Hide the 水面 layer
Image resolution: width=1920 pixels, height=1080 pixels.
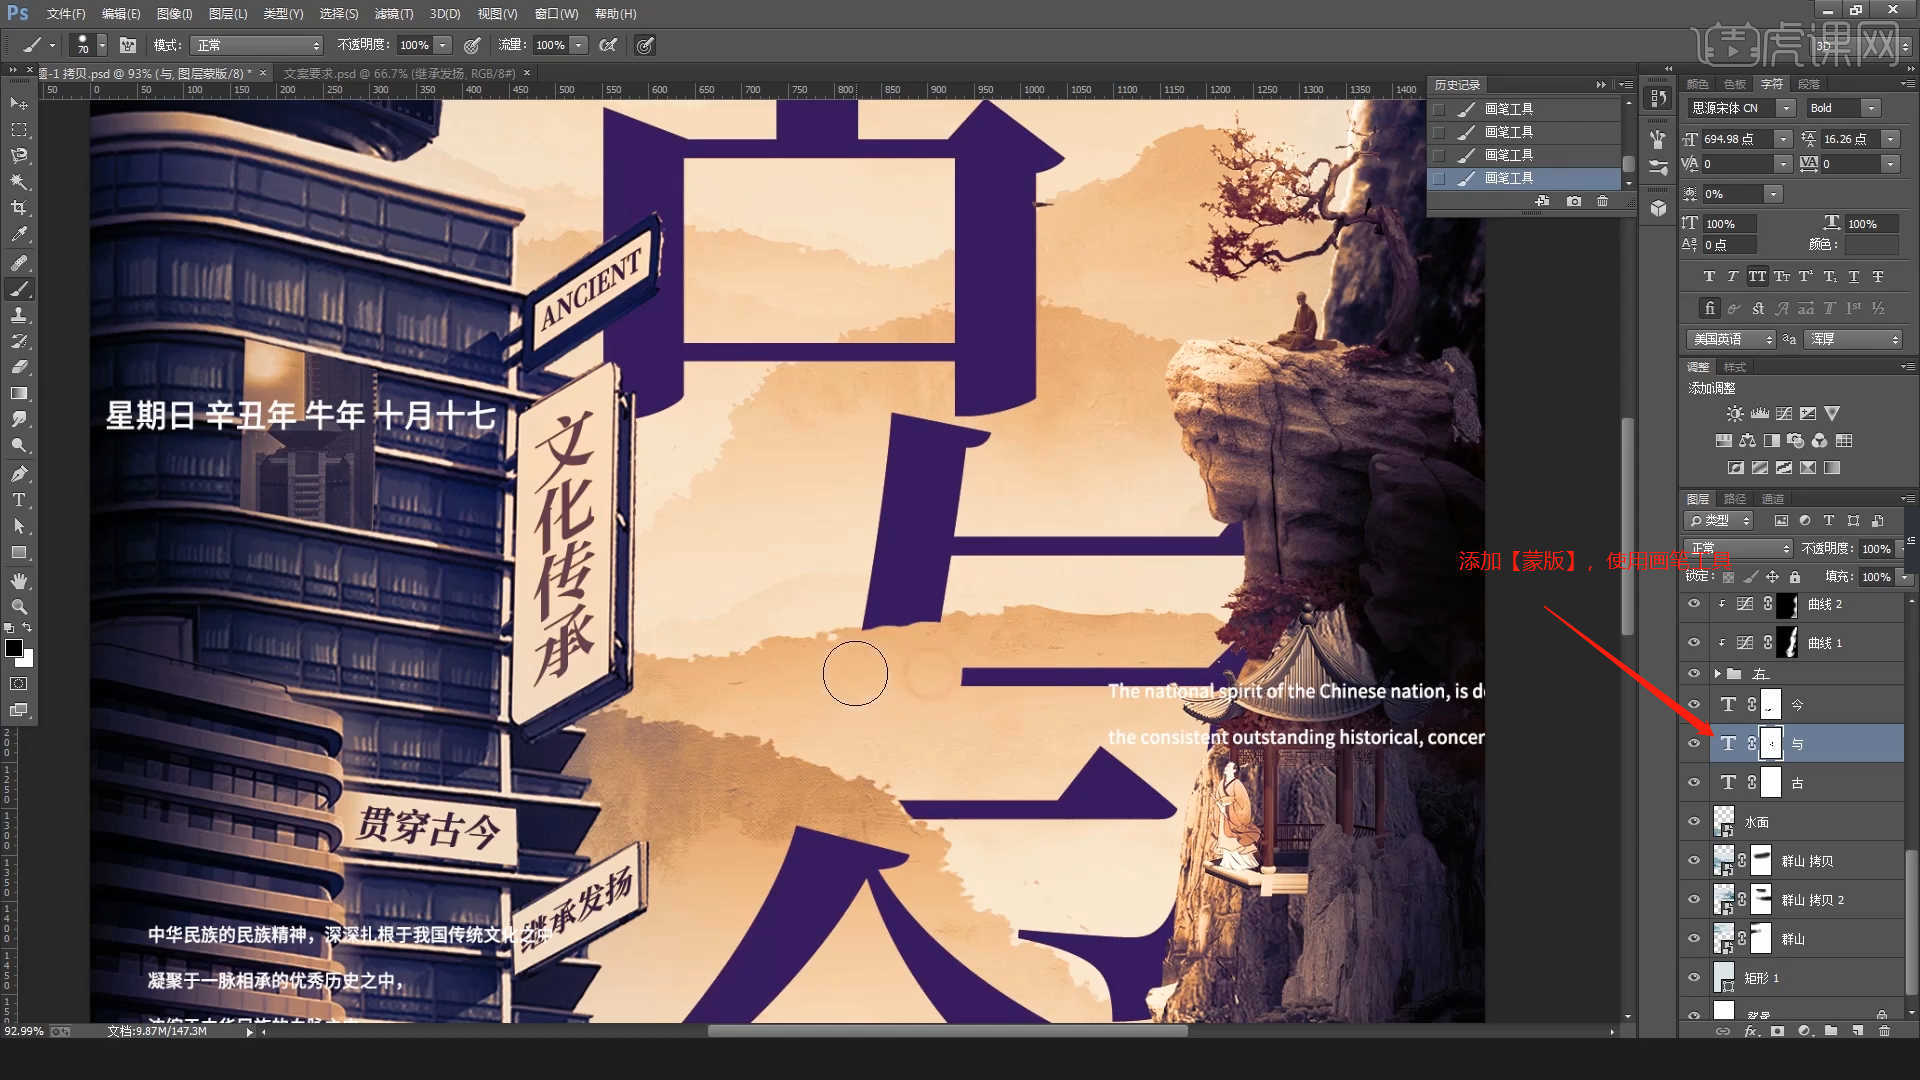click(1694, 822)
